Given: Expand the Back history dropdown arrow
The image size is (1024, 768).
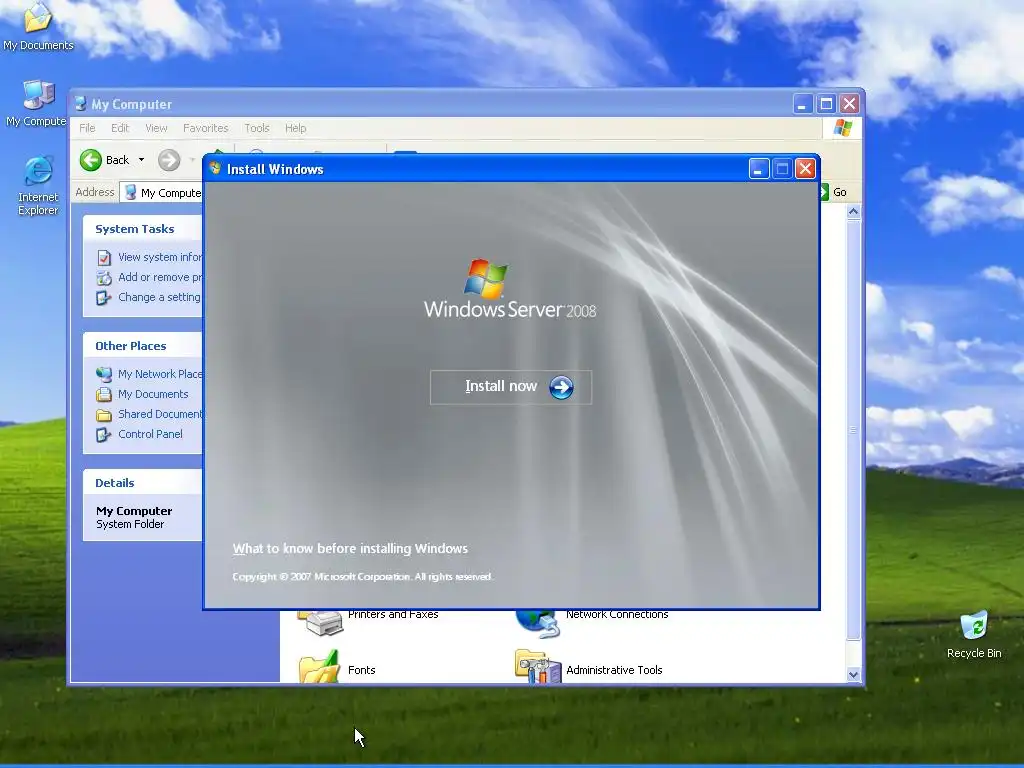Looking at the screenshot, I should 141,160.
